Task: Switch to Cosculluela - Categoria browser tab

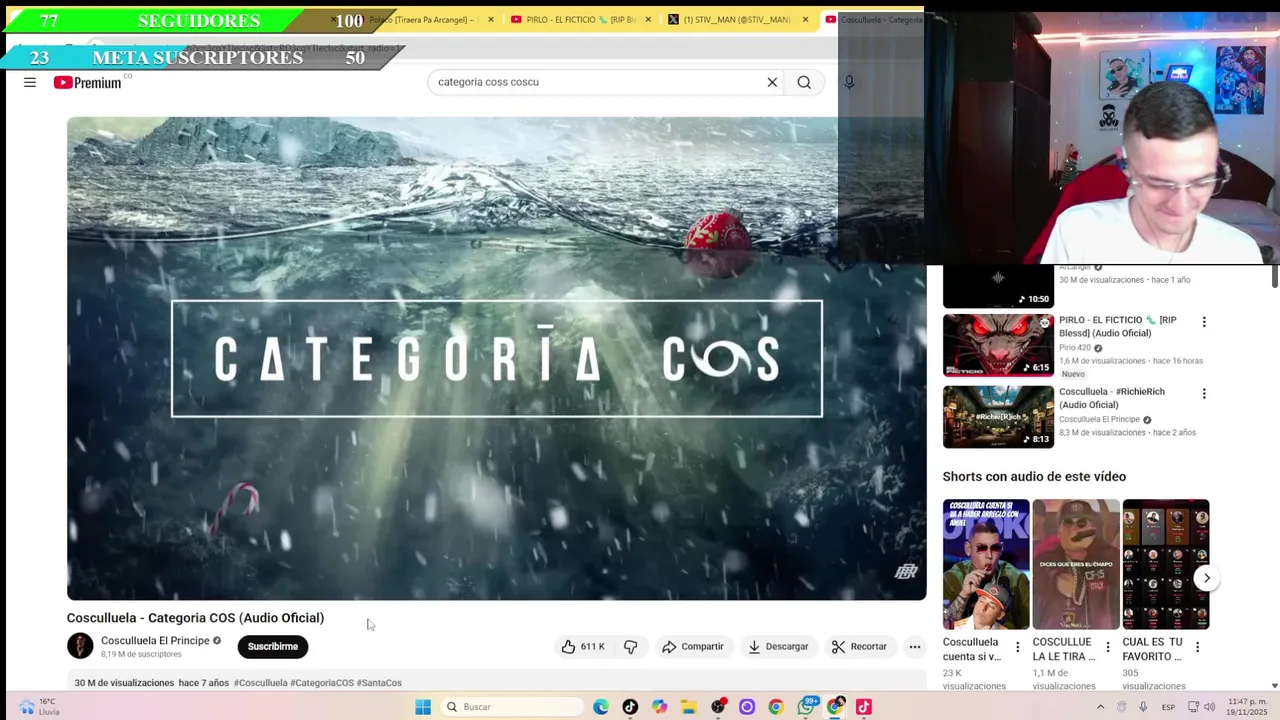Action: coord(872,19)
